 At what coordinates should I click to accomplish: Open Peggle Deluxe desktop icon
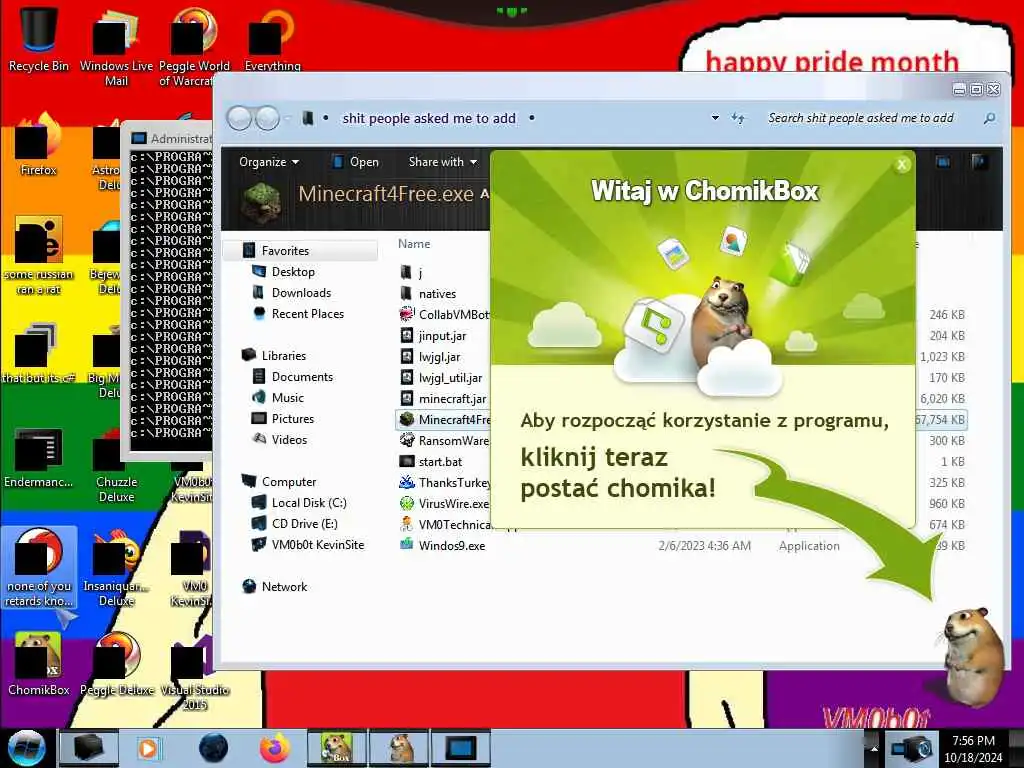(x=117, y=664)
